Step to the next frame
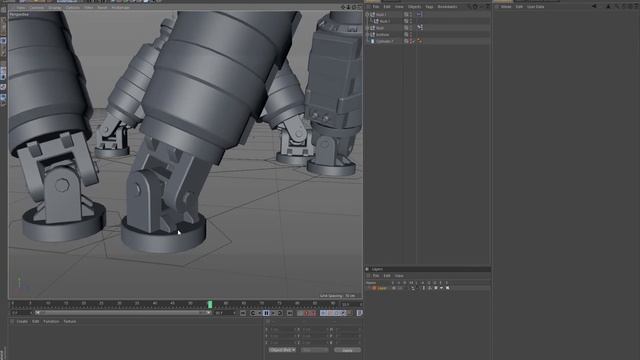 (x=273, y=313)
